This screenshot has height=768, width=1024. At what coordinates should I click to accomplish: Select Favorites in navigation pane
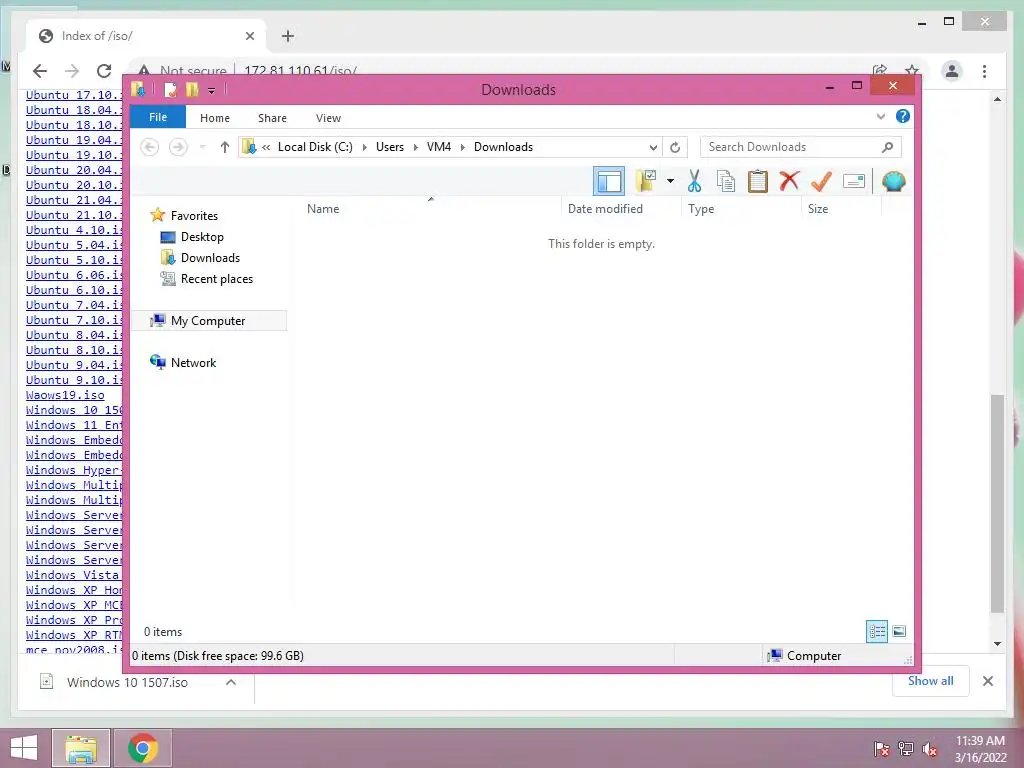pyautogui.click(x=194, y=216)
